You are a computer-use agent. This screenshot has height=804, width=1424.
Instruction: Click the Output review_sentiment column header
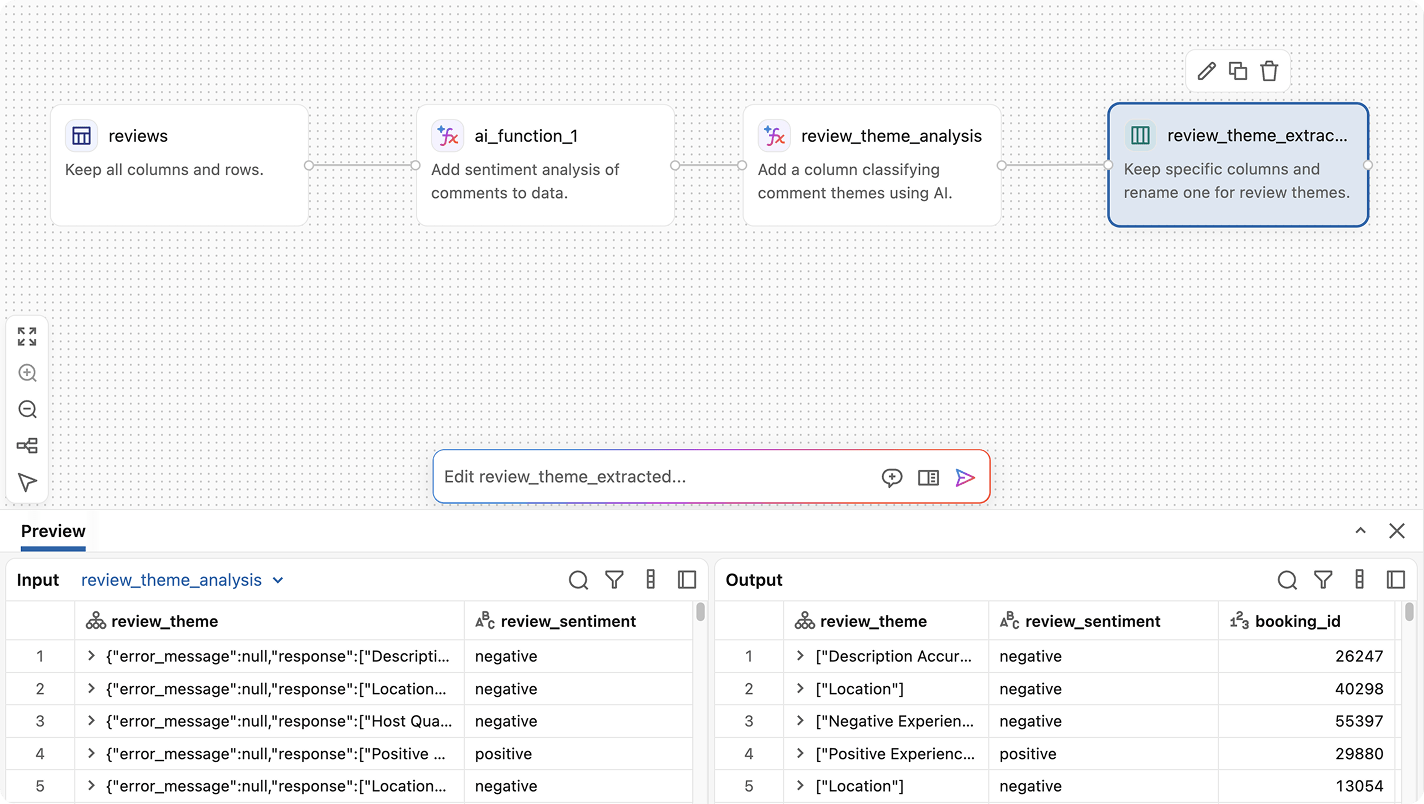(x=1103, y=621)
